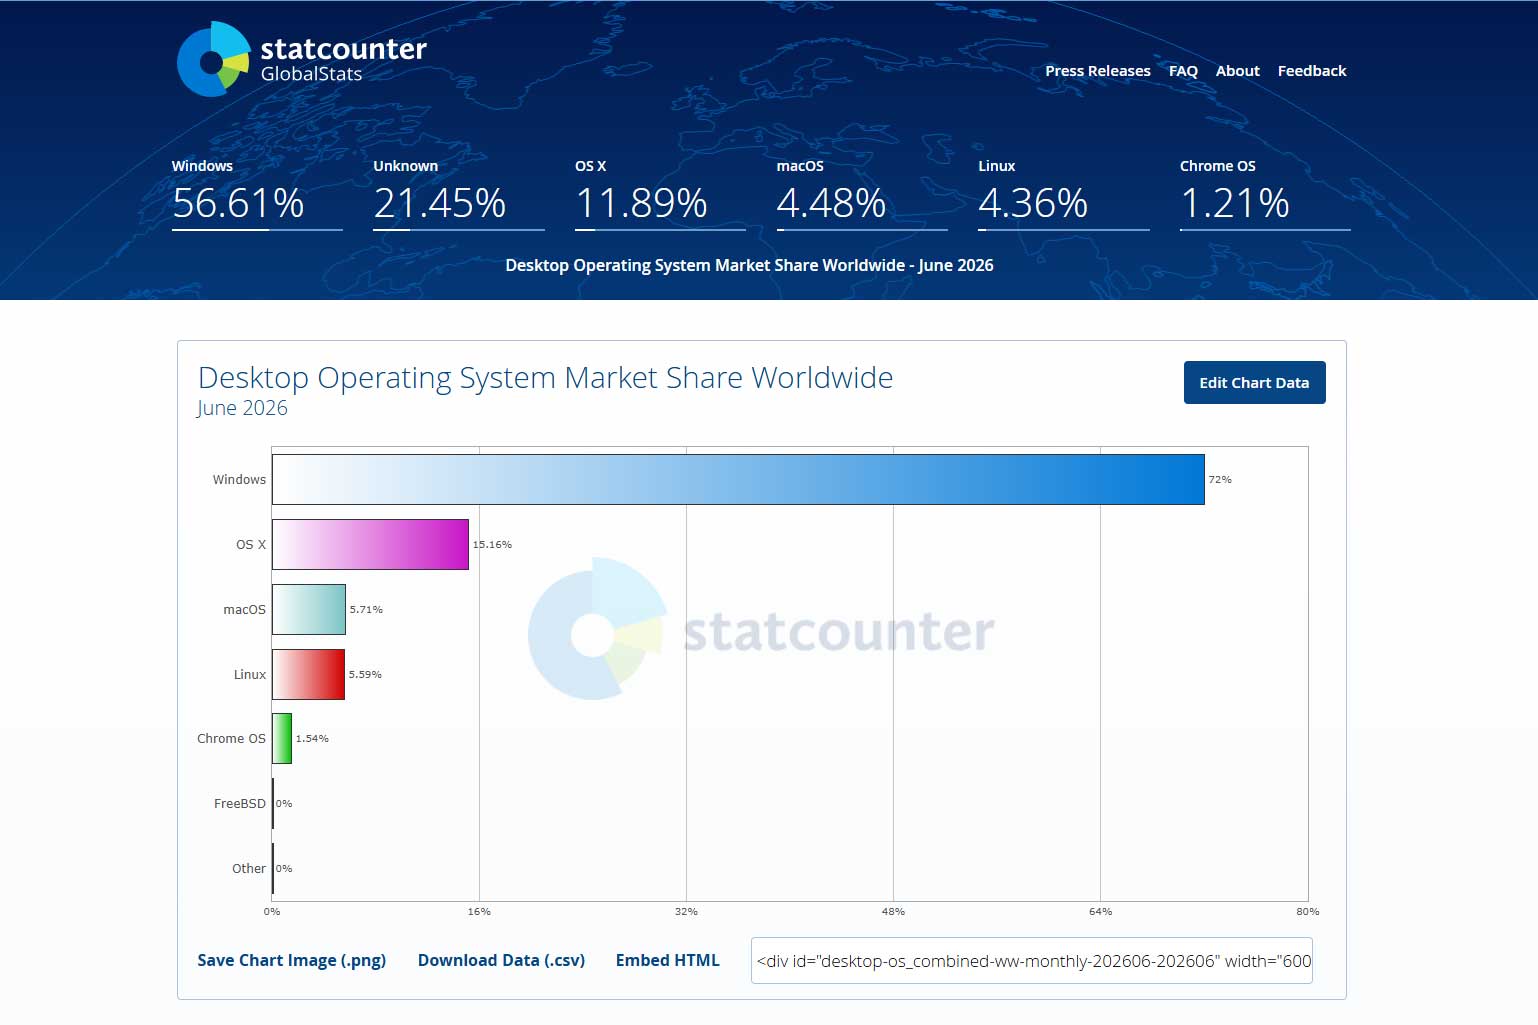The image size is (1538, 1025).
Task: Click the 48% x-axis tick label
Action: 893,912
